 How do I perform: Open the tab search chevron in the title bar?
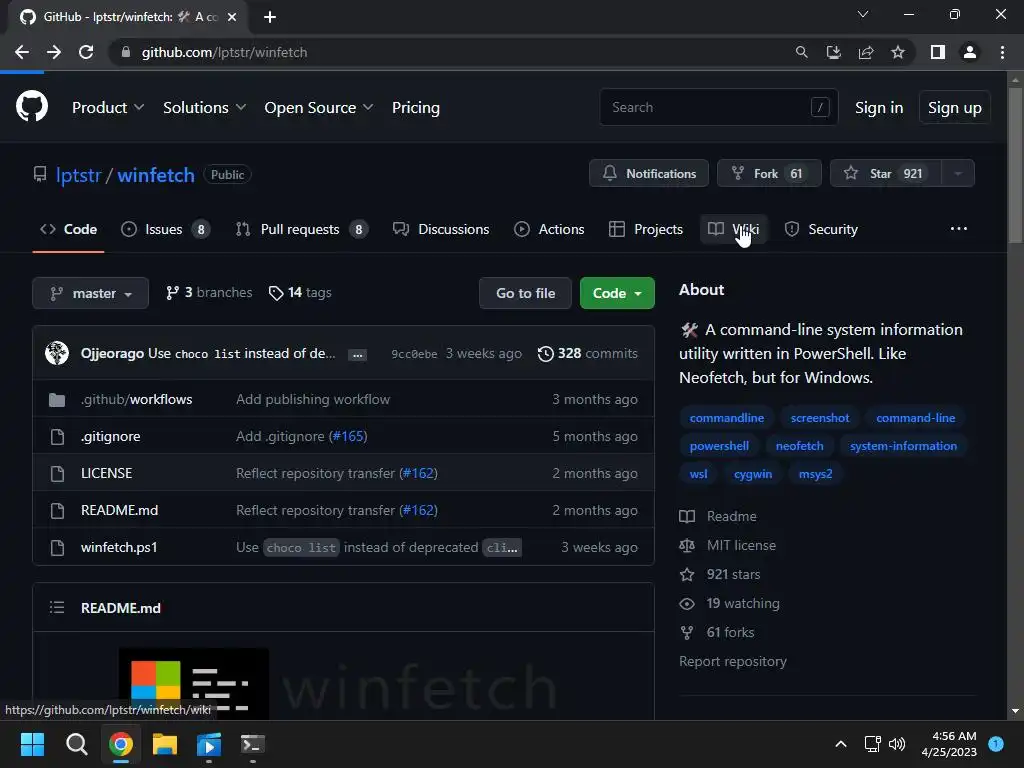click(x=863, y=14)
